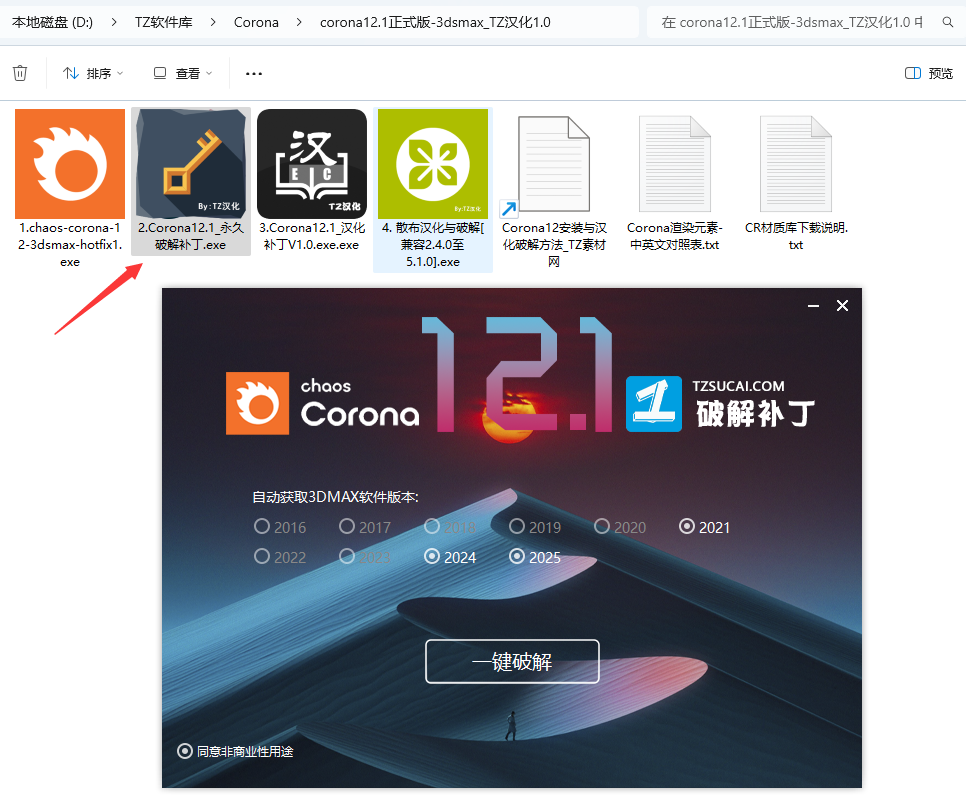The width and height of the screenshot is (966, 804).
Task: Click the TZSUCAI.COM blue logo in patcher
Action: 654,404
